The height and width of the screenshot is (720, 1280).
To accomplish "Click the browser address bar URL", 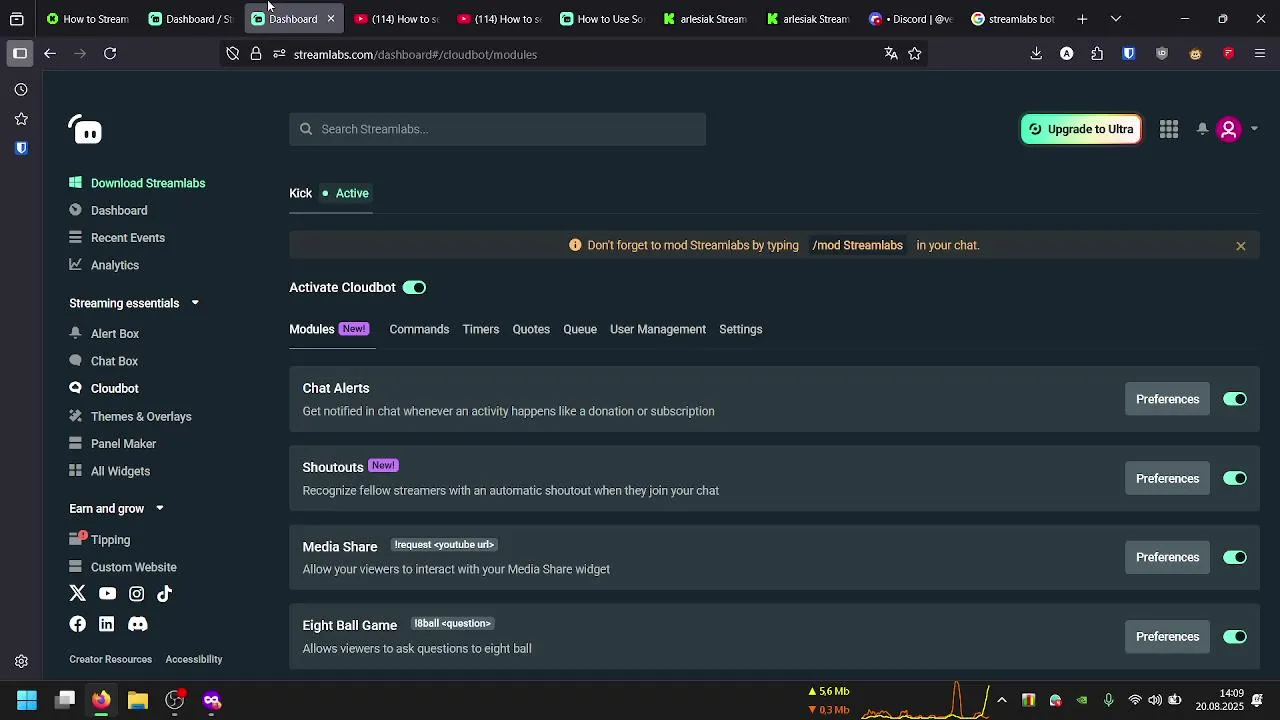I will (415, 54).
